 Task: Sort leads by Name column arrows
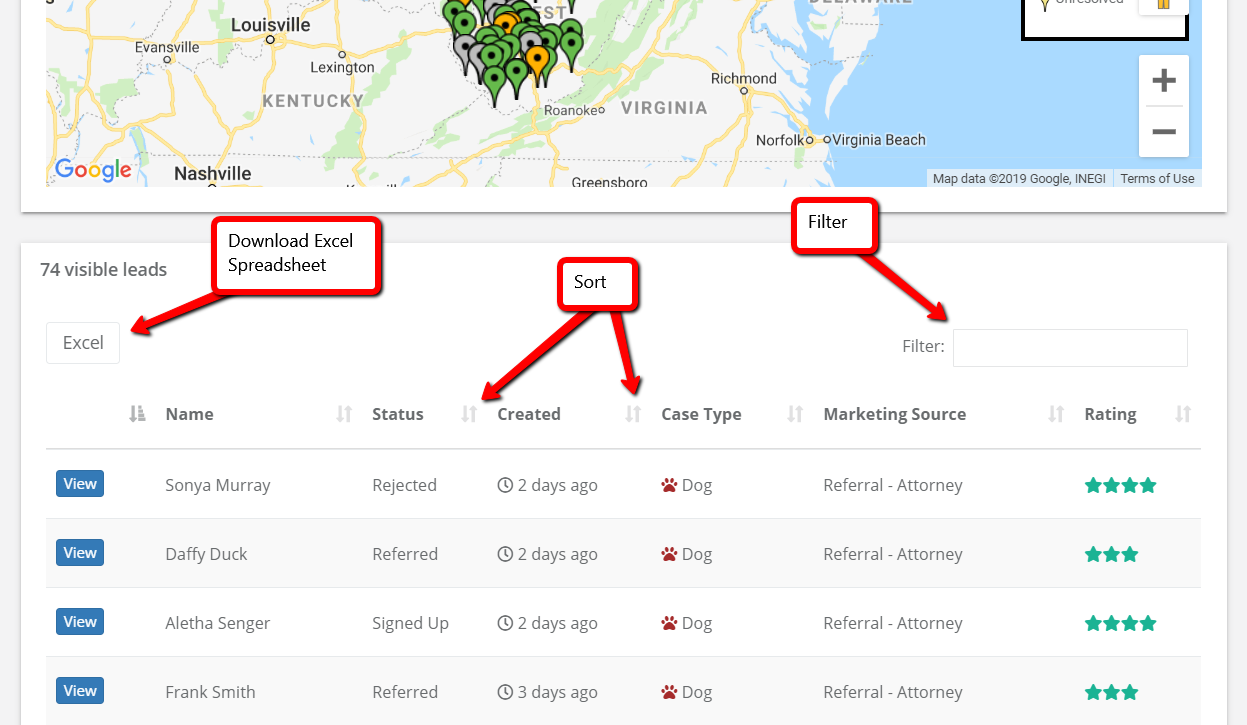(x=344, y=414)
